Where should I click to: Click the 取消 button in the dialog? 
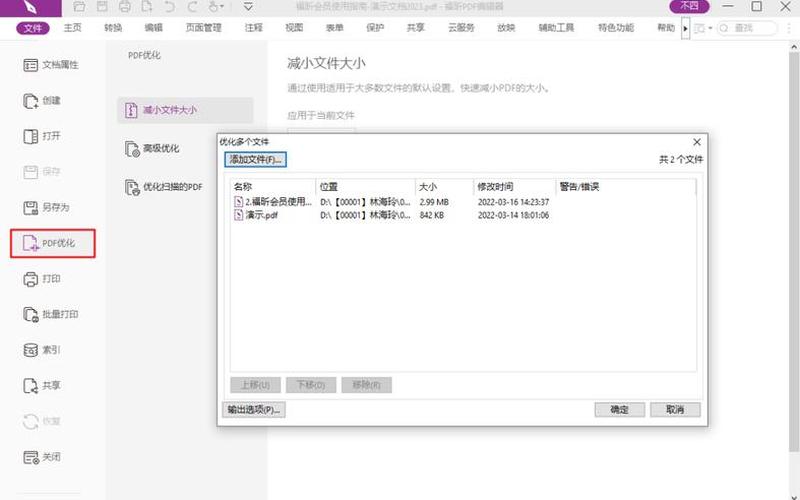pos(675,410)
